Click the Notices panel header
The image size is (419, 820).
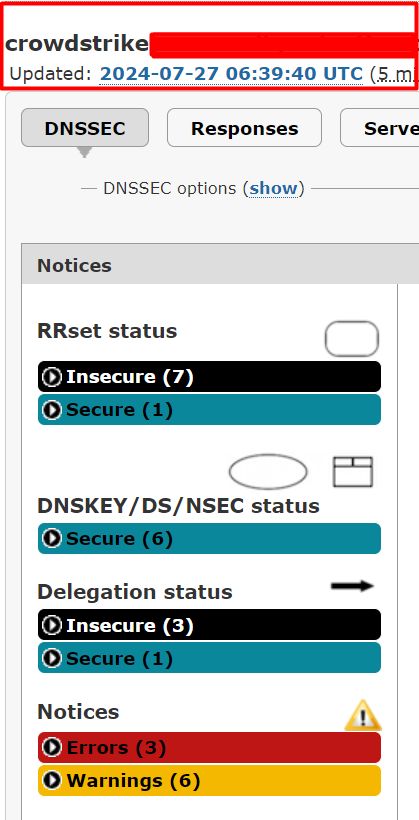point(220,265)
